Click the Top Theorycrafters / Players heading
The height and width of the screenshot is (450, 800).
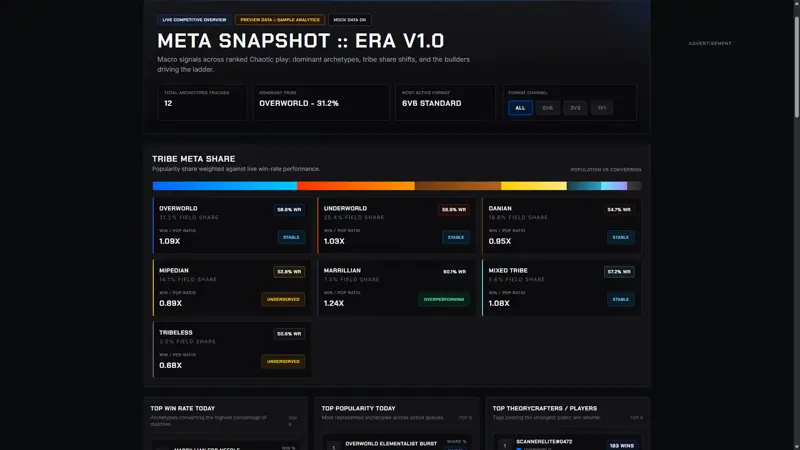(x=545, y=409)
